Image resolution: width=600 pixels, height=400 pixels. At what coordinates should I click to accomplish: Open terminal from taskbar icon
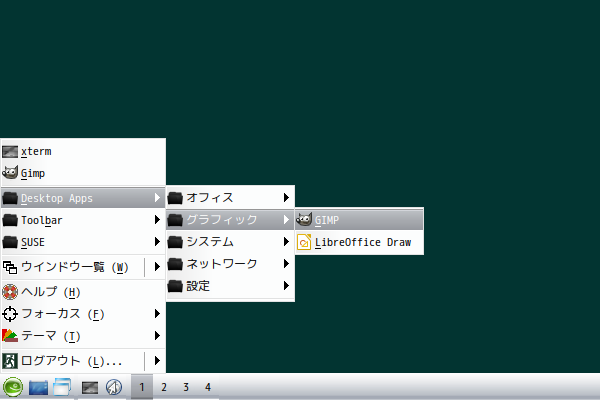(x=90, y=387)
